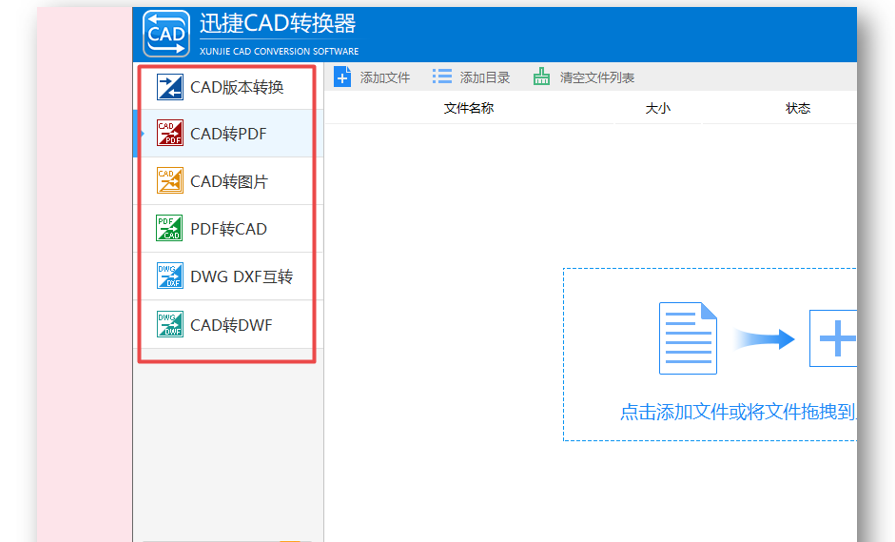This screenshot has height=542, width=895.
Task: Click the PDF转CAD green icon
Action: point(170,228)
